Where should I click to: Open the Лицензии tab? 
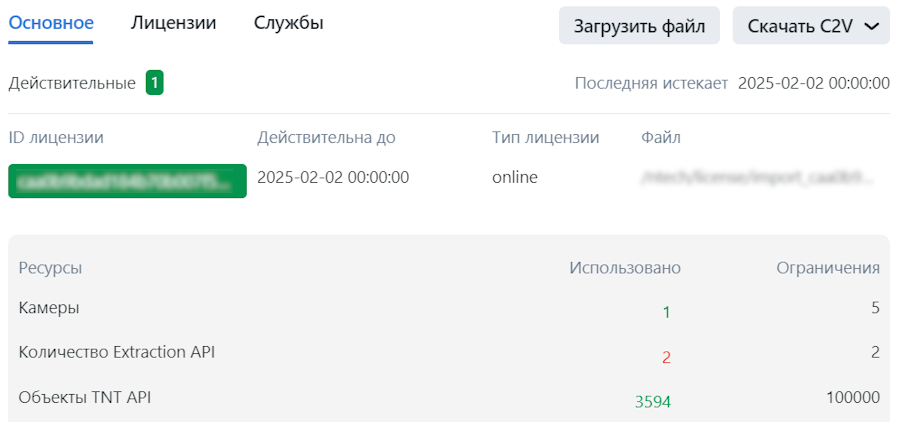(173, 23)
